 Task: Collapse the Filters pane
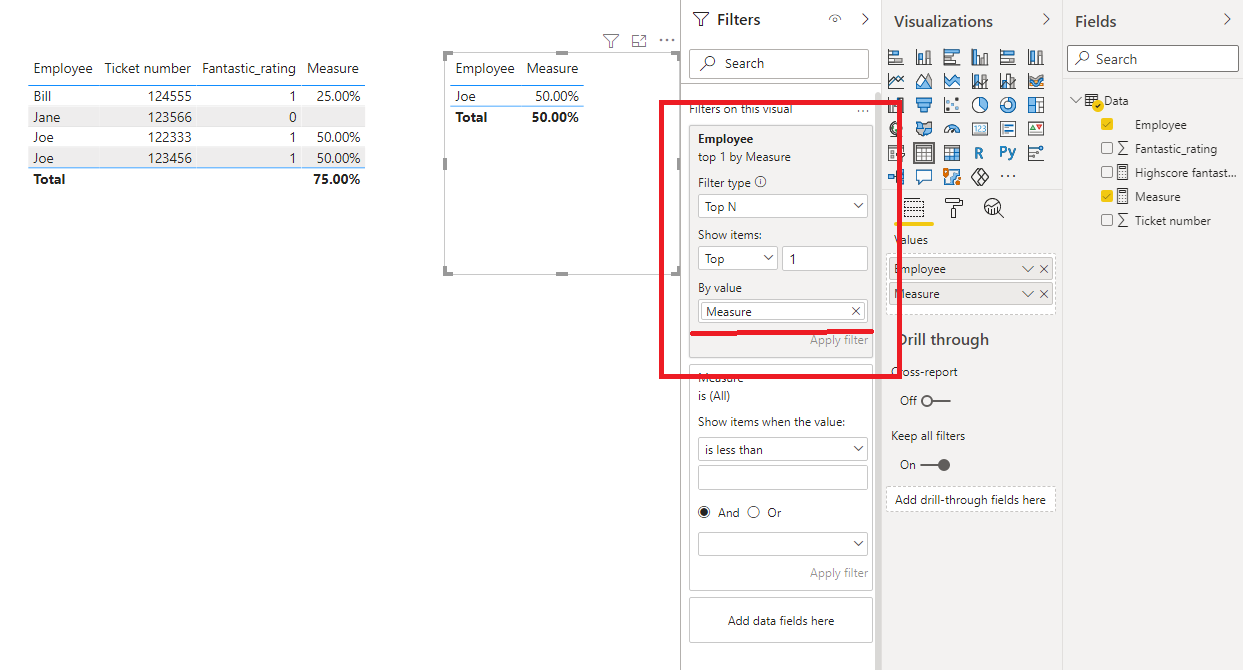point(866,19)
